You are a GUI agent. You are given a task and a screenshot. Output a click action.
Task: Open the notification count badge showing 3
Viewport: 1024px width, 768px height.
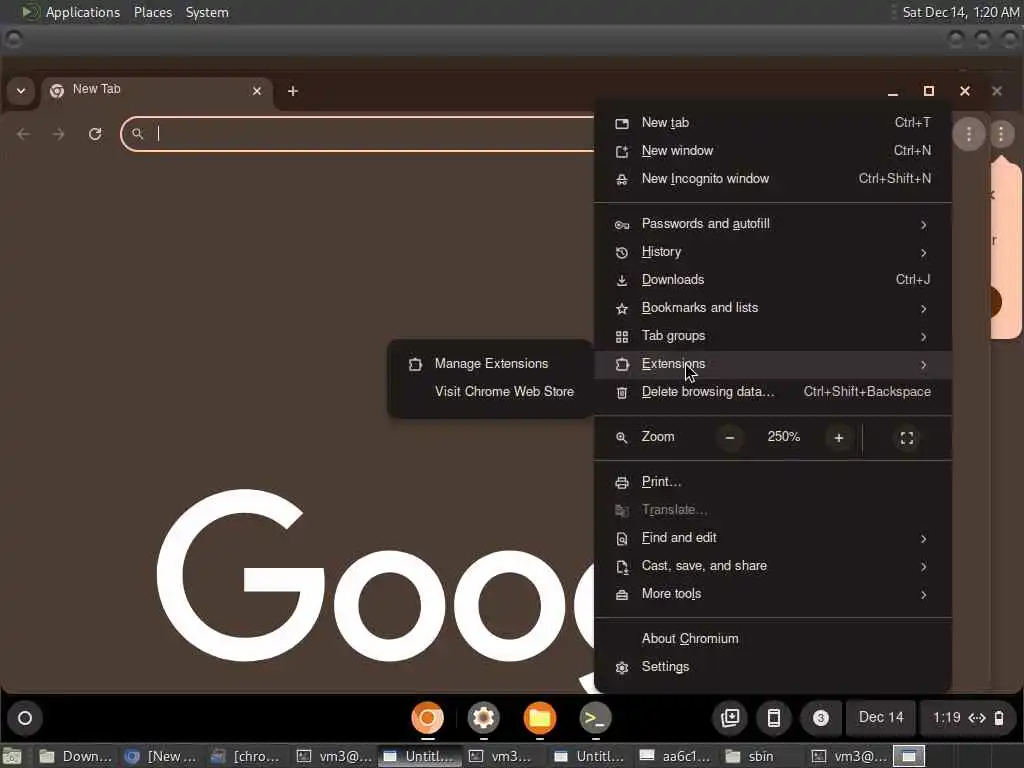(x=821, y=718)
